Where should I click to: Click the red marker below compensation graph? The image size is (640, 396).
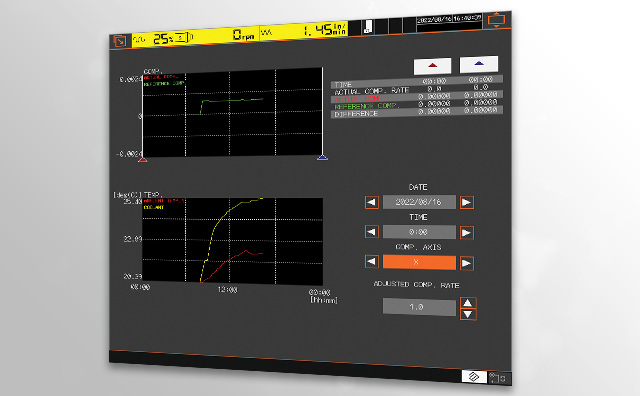(x=142, y=160)
